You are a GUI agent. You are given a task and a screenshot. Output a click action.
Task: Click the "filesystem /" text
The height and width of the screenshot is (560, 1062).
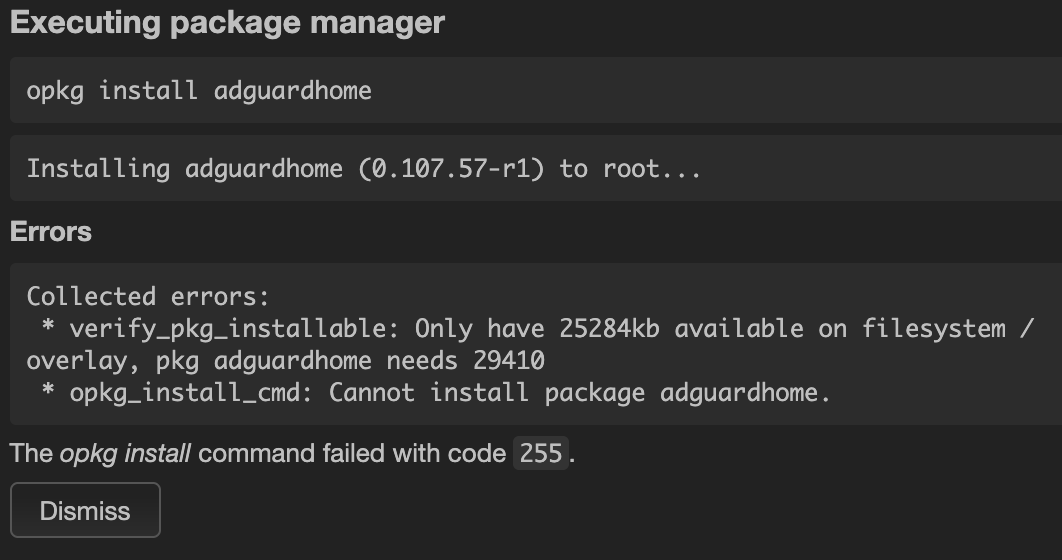[948, 328]
